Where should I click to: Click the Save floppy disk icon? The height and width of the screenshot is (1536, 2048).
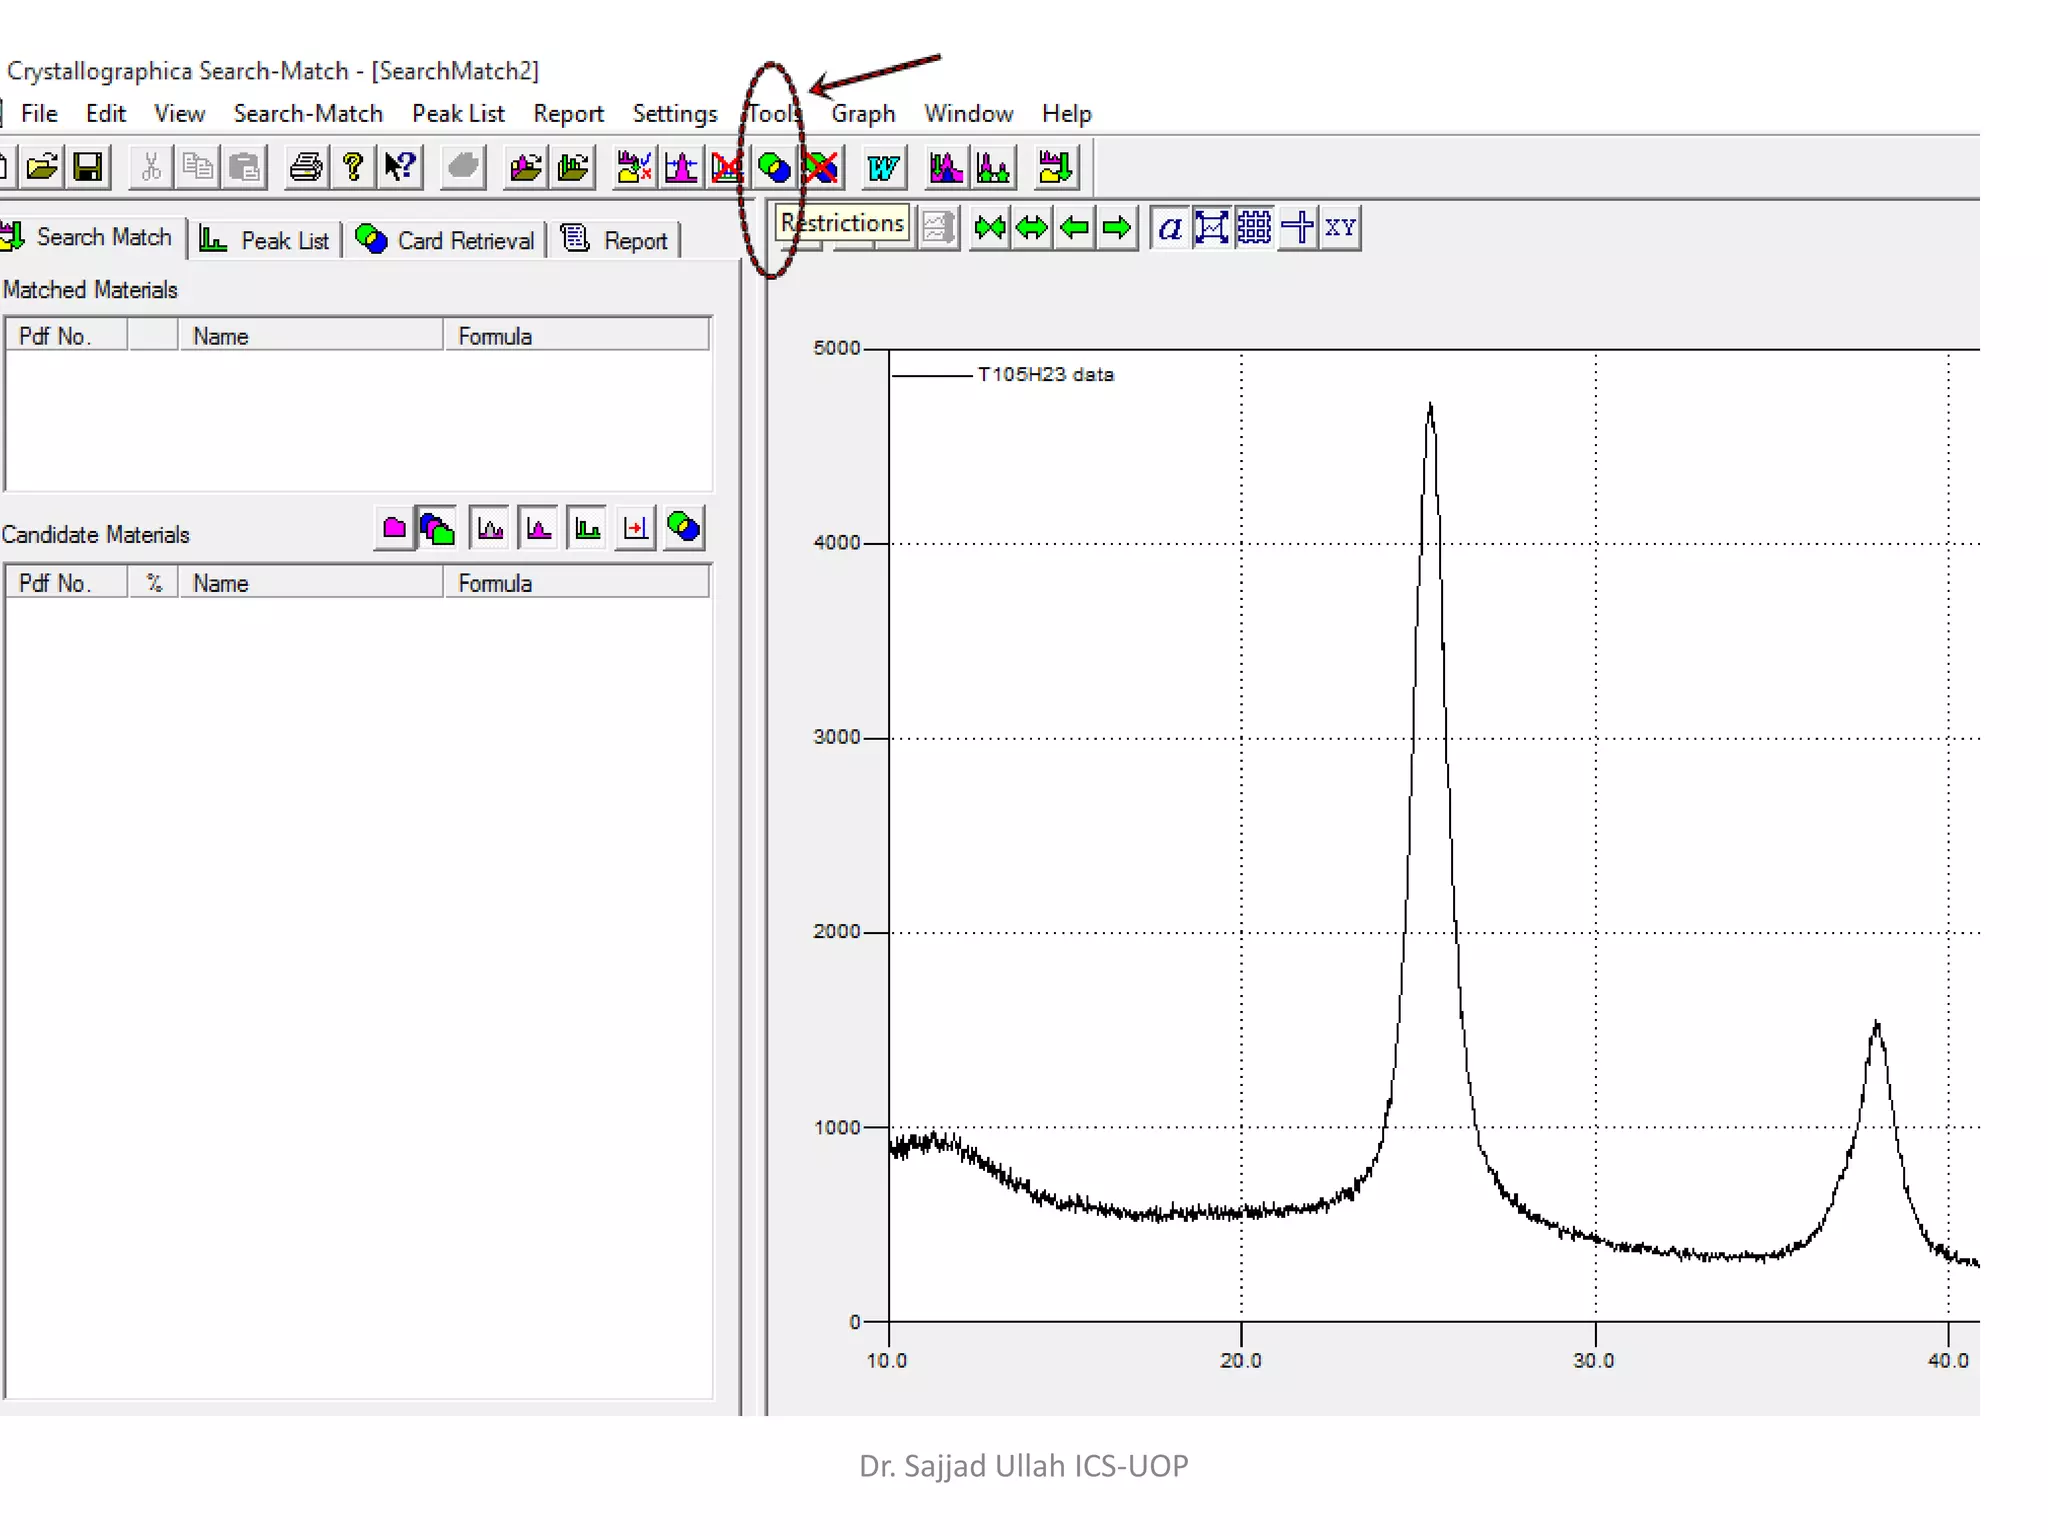tap(88, 167)
